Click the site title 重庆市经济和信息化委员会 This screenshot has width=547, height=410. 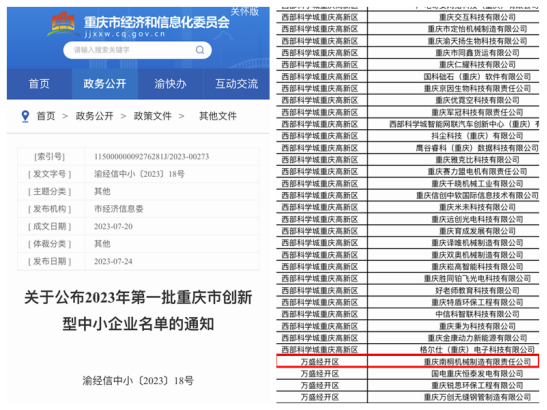click(156, 23)
